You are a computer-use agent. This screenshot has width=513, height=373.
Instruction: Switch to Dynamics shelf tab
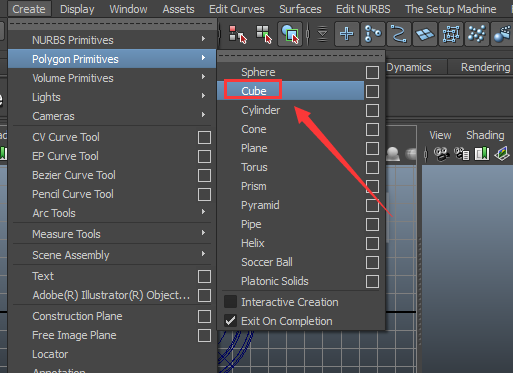pos(409,67)
